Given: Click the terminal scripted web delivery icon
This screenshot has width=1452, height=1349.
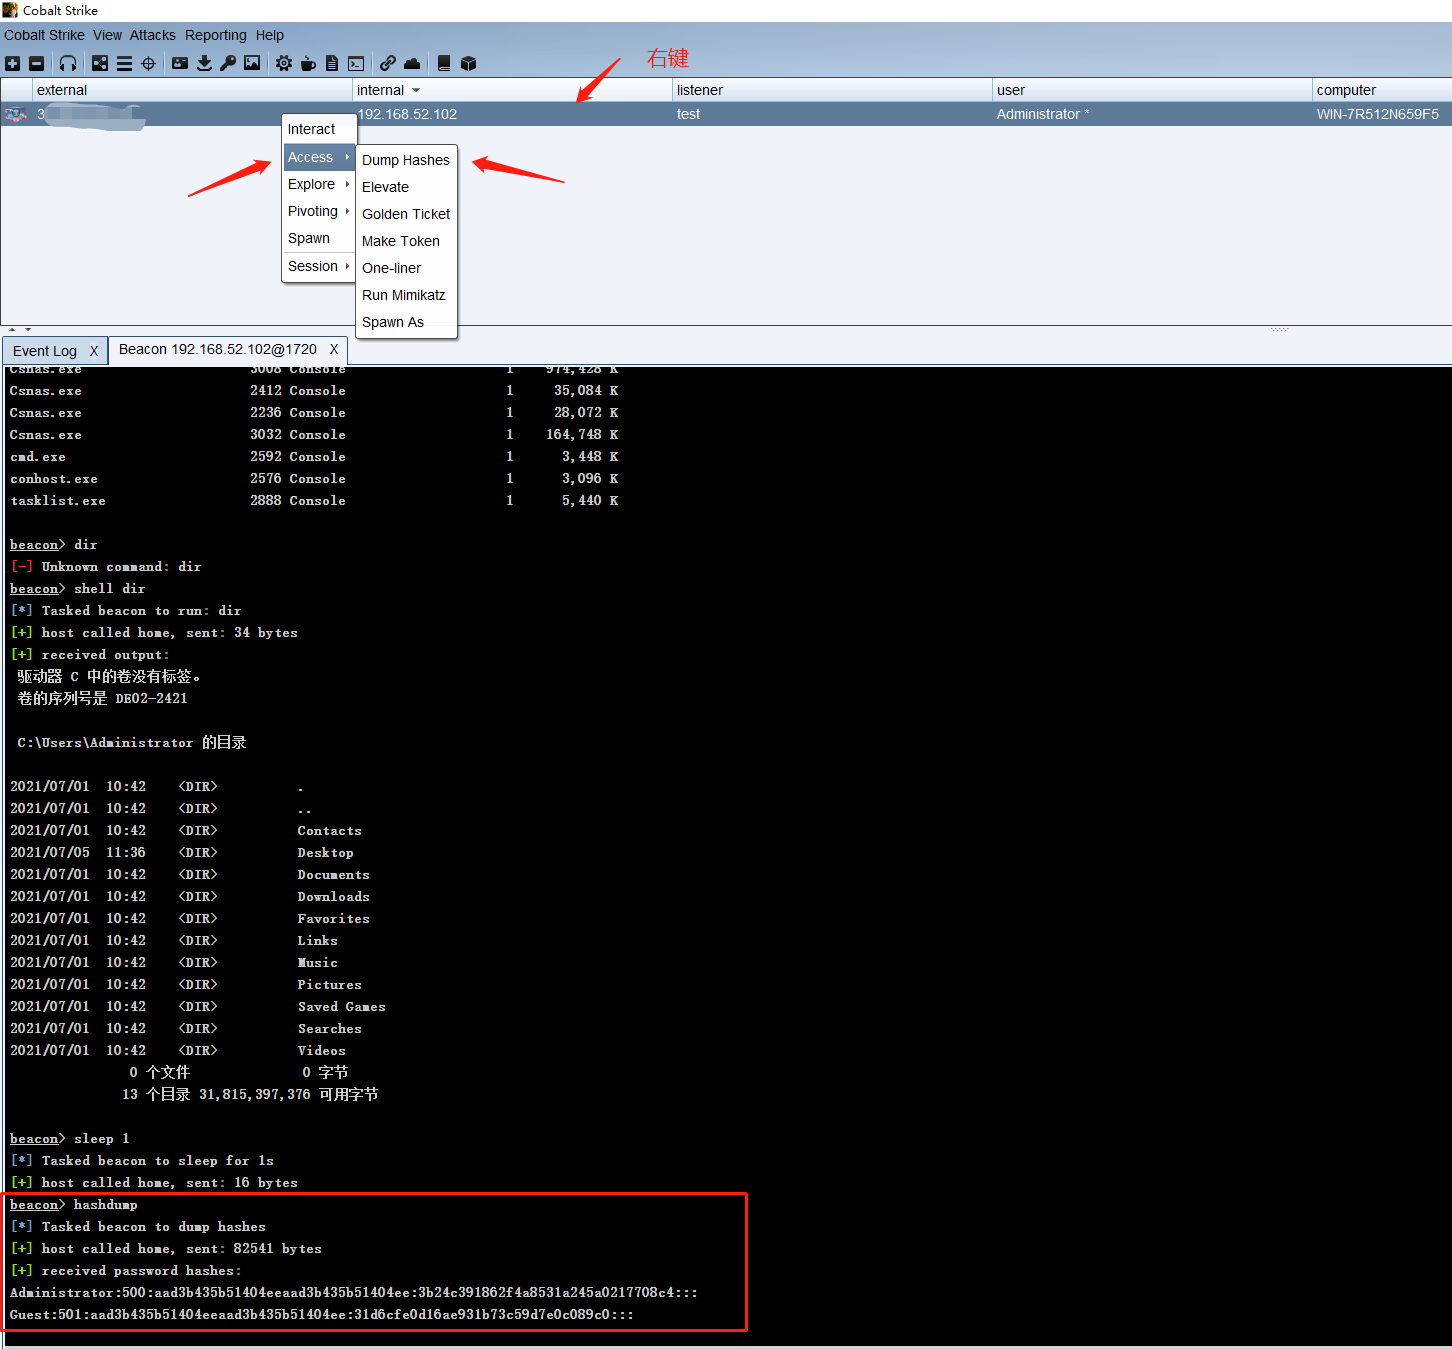Looking at the screenshot, I should tap(356, 64).
